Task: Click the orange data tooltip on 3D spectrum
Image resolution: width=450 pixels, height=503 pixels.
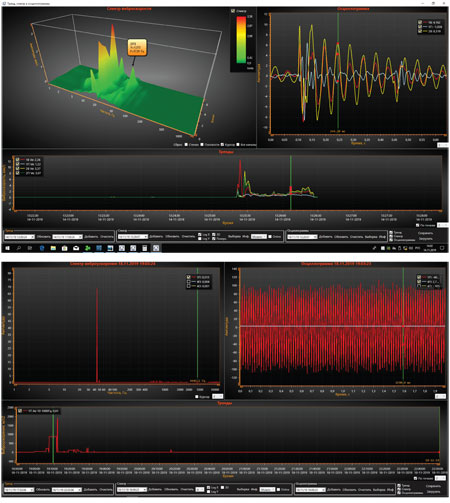Action: [137, 48]
